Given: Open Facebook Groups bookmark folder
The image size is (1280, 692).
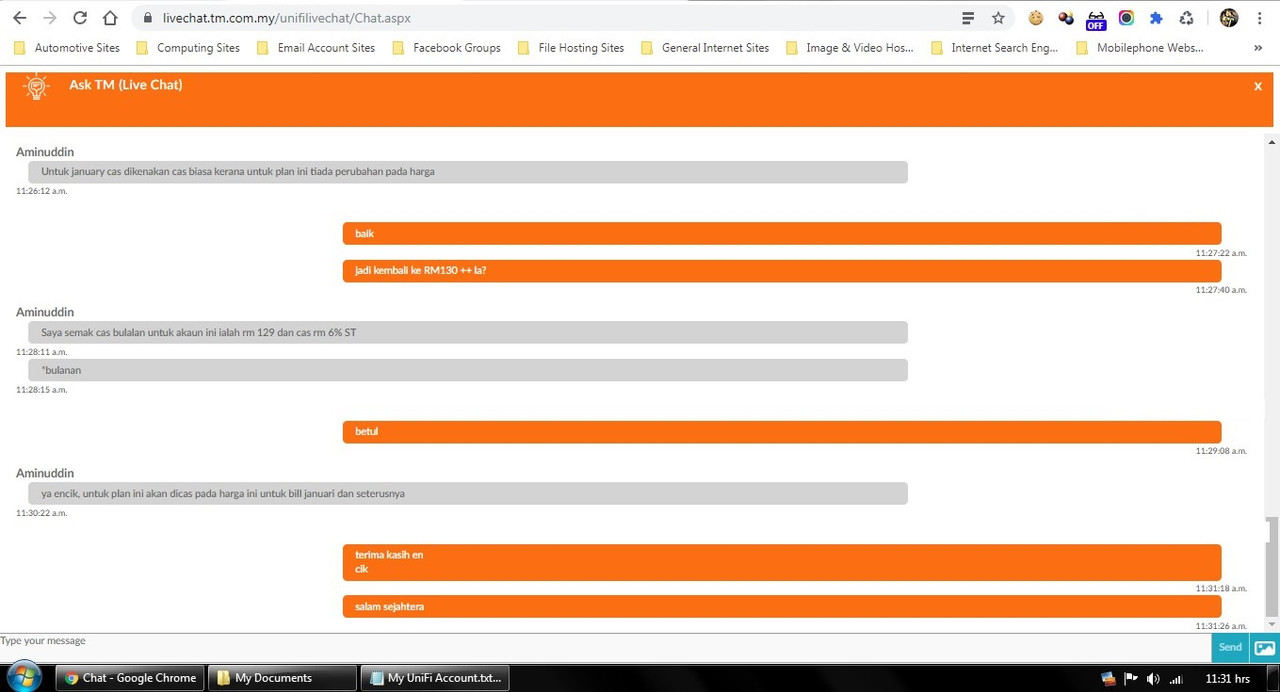Looking at the screenshot, I should pos(446,47).
